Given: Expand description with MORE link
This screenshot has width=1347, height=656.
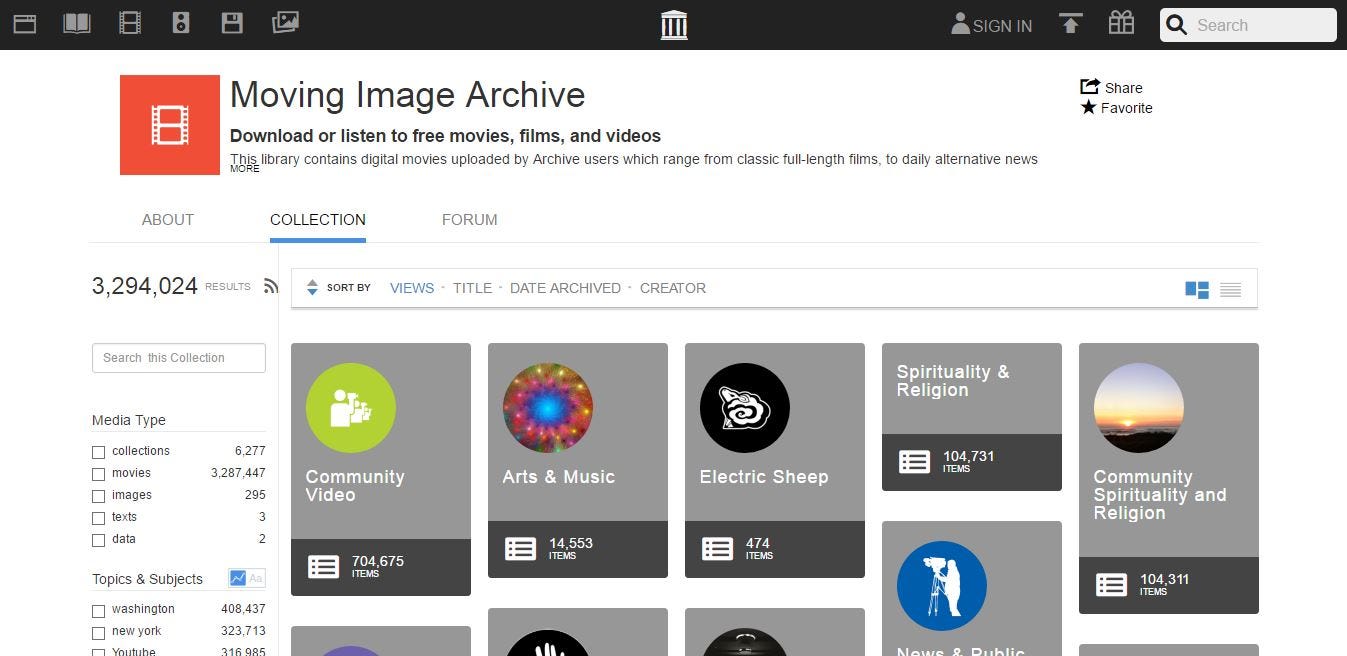Looking at the screenshot, I should pyautogui.click(x=244, y=169).
